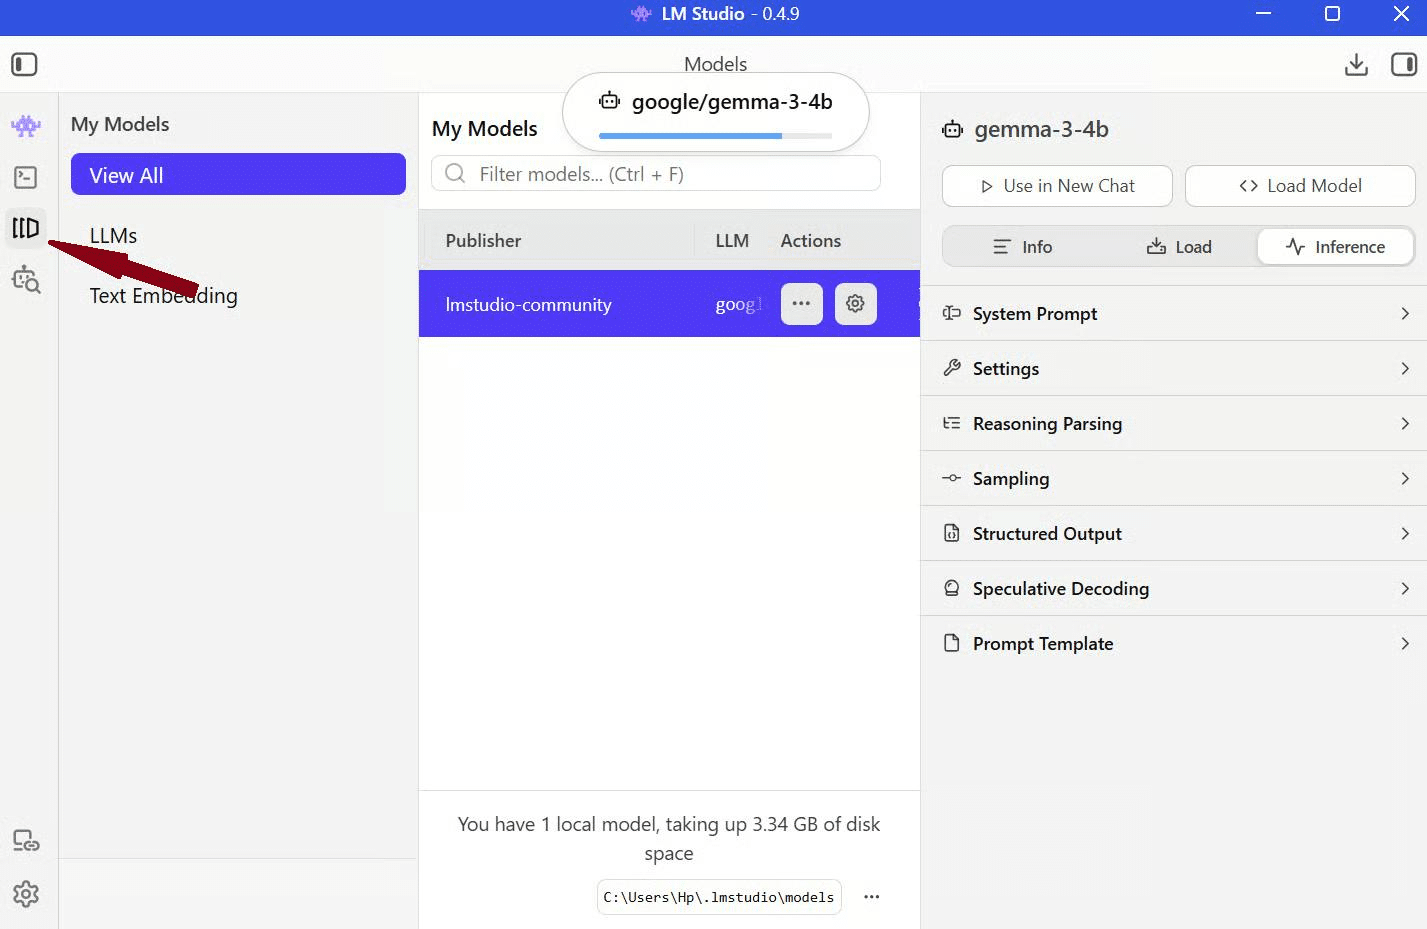The height and width of the screenshot is (929, 1427).
Task: Switch to the Inference tab
Action: click(1336, 247)
